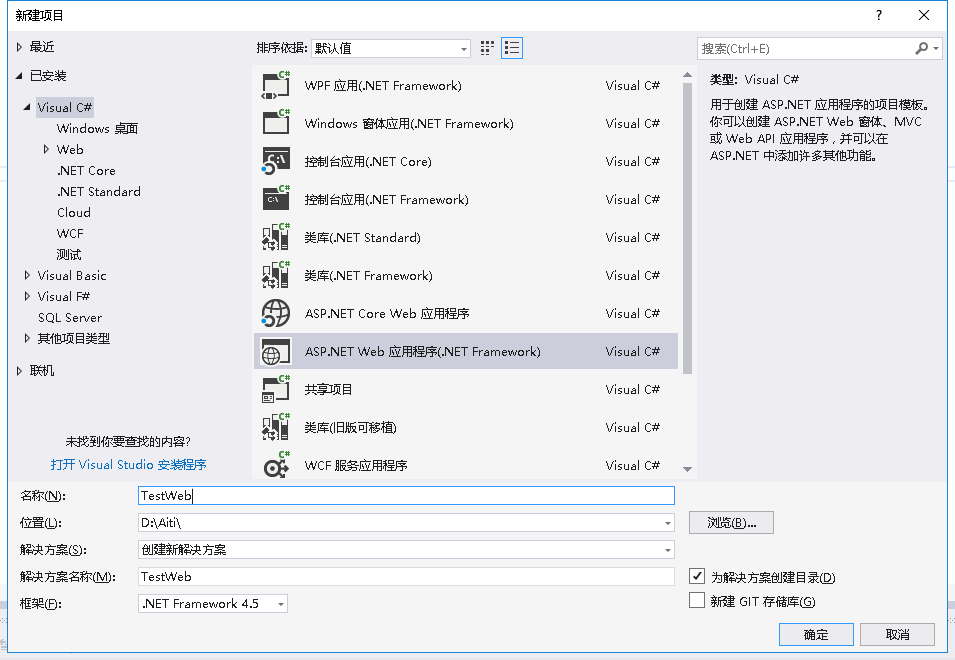This screenshot has width=955, height=660.
Task: Click the legacy portable class library icon
Action: click(x=276, y=427)
